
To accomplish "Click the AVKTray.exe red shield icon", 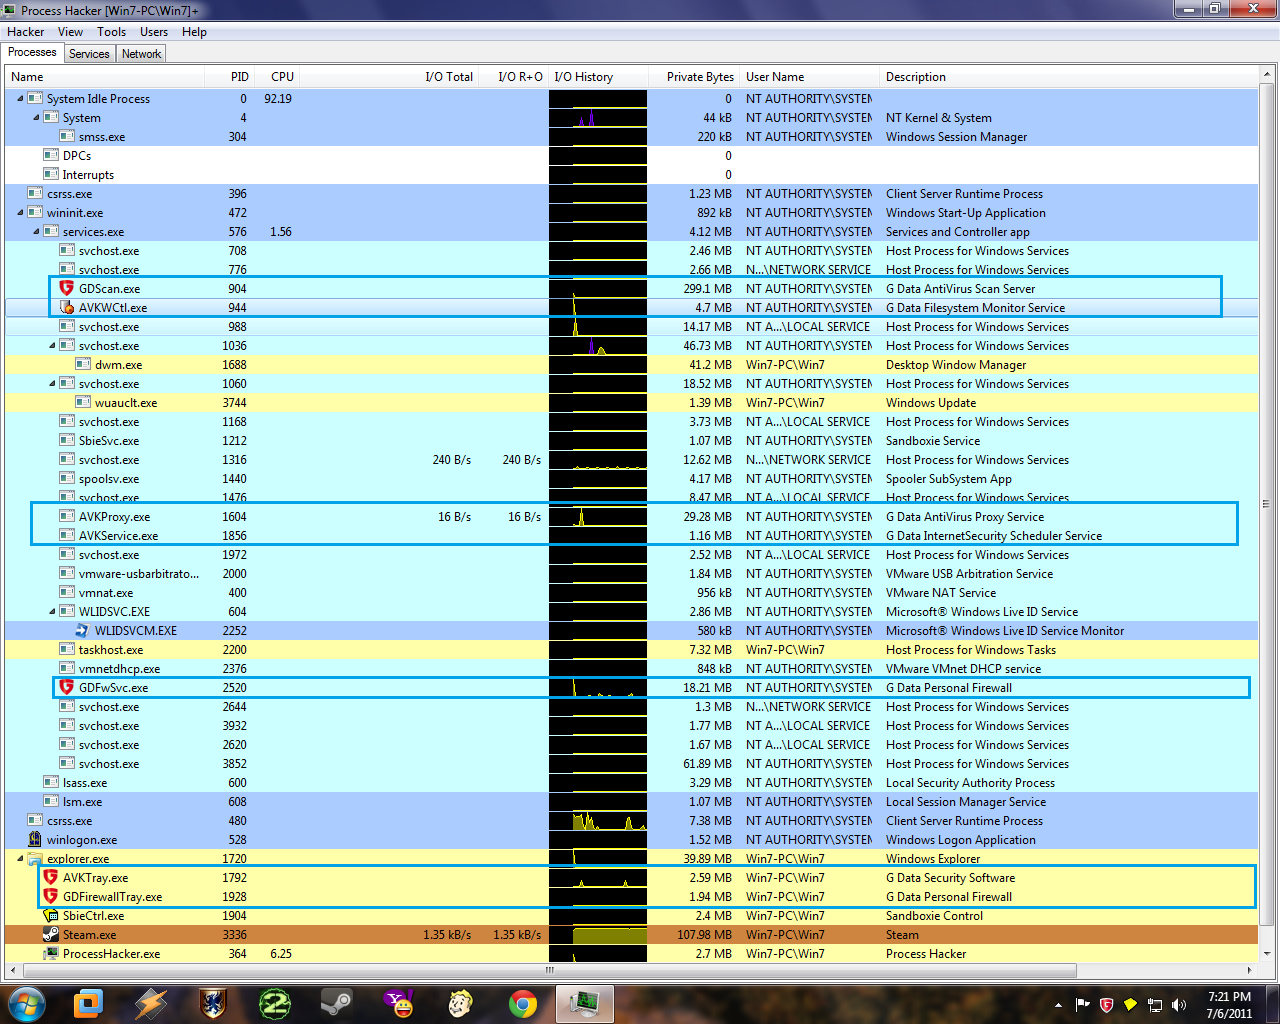I will [51, 877].
